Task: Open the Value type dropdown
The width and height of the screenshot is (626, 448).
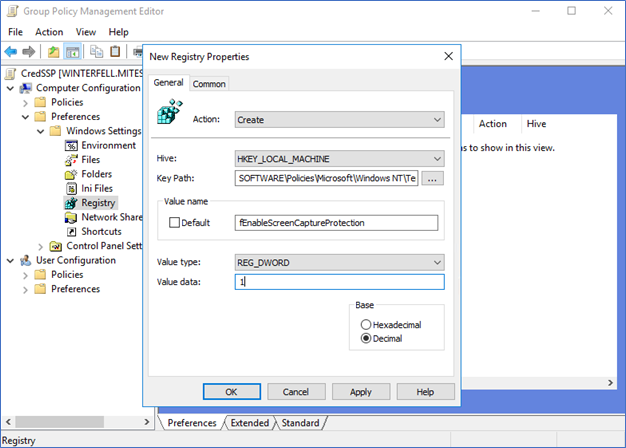Action: point(339,262)
